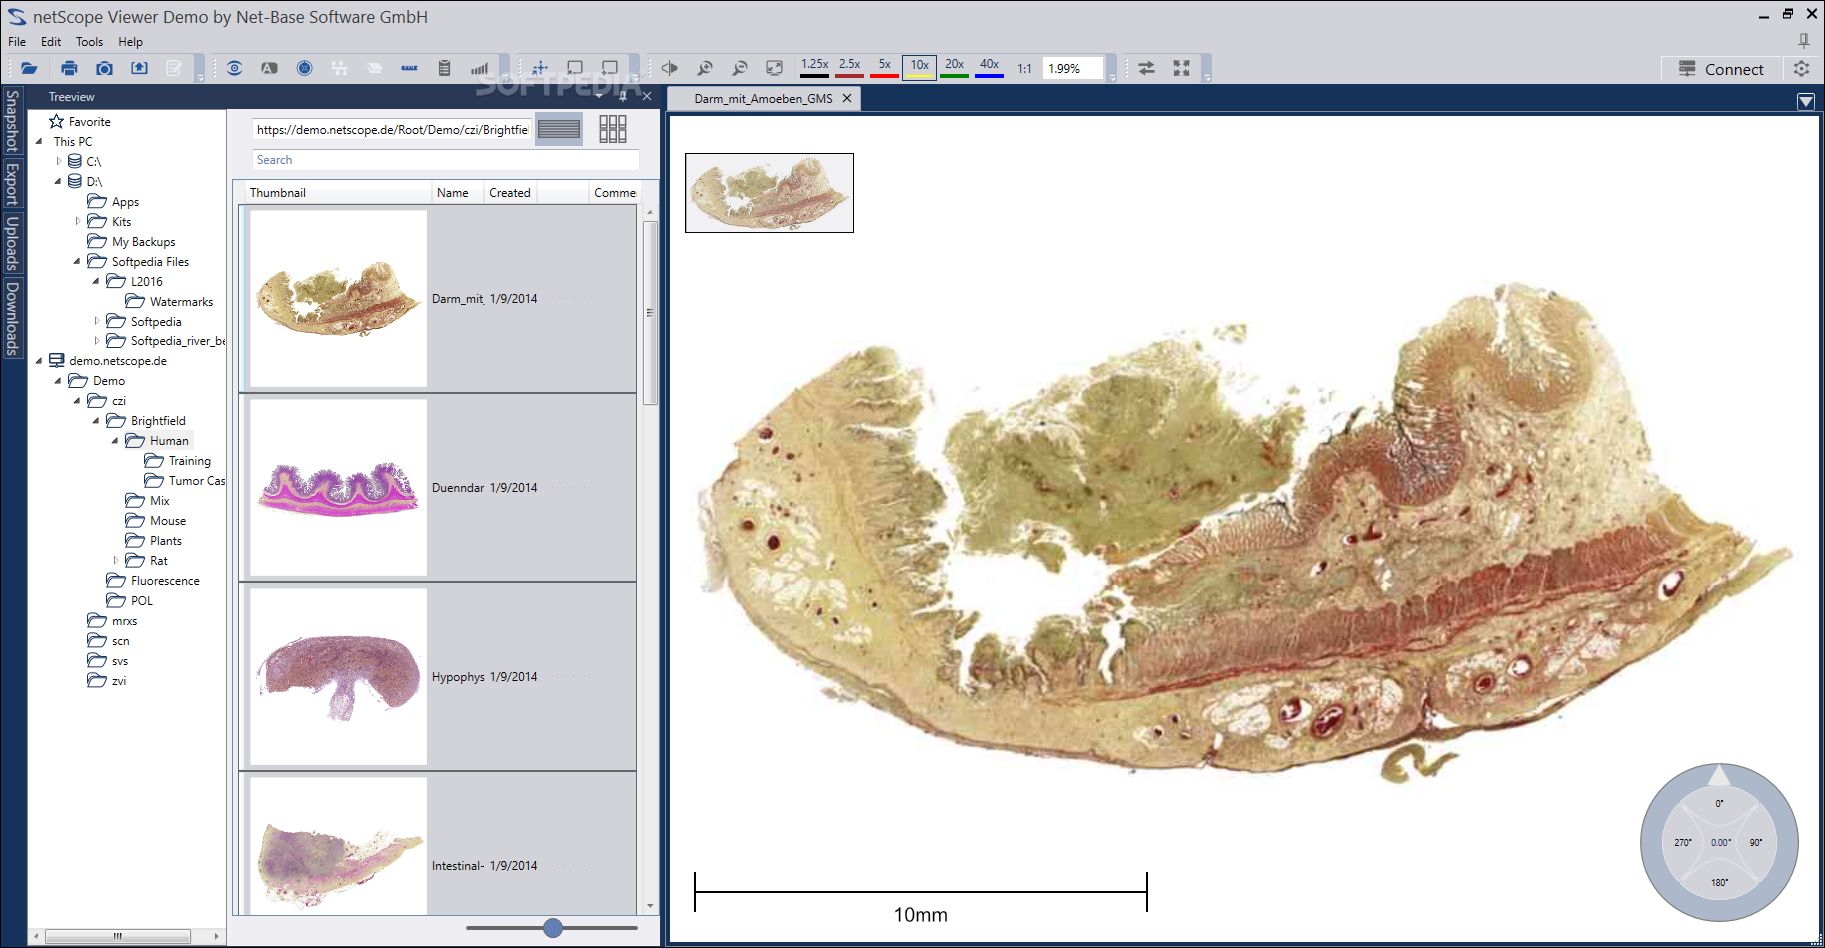Select 2.5x magnification

849,67
